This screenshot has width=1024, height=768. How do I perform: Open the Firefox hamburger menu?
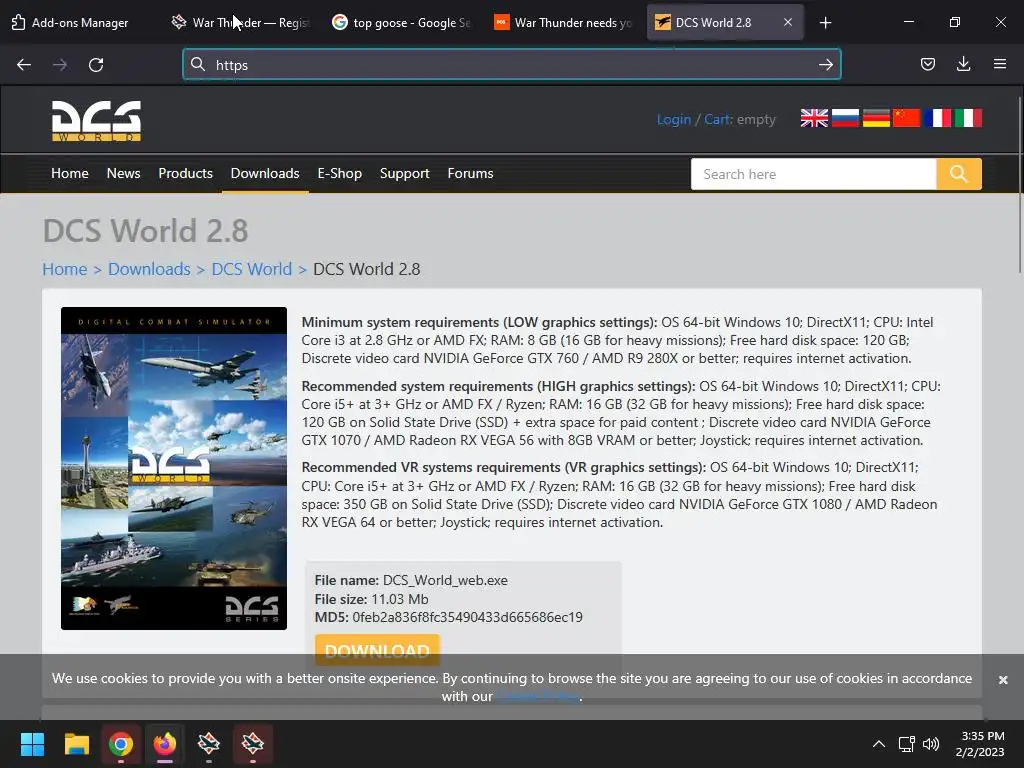(x=1000, y=64)
